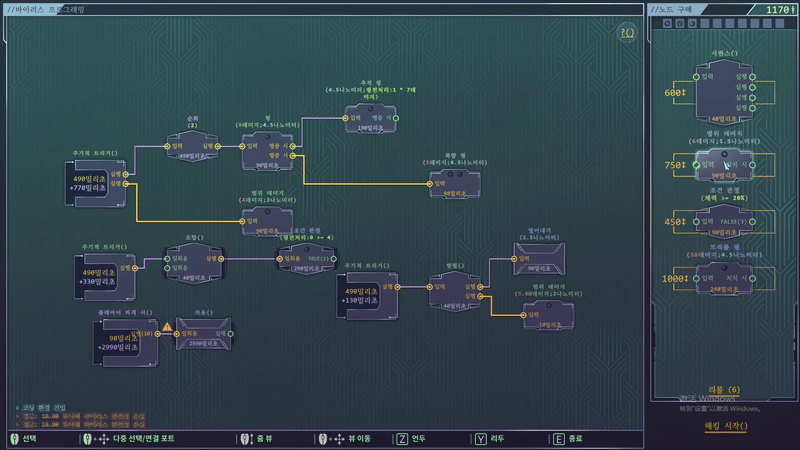
Task: Click the ?() help icon
Action: click(627, 33)
